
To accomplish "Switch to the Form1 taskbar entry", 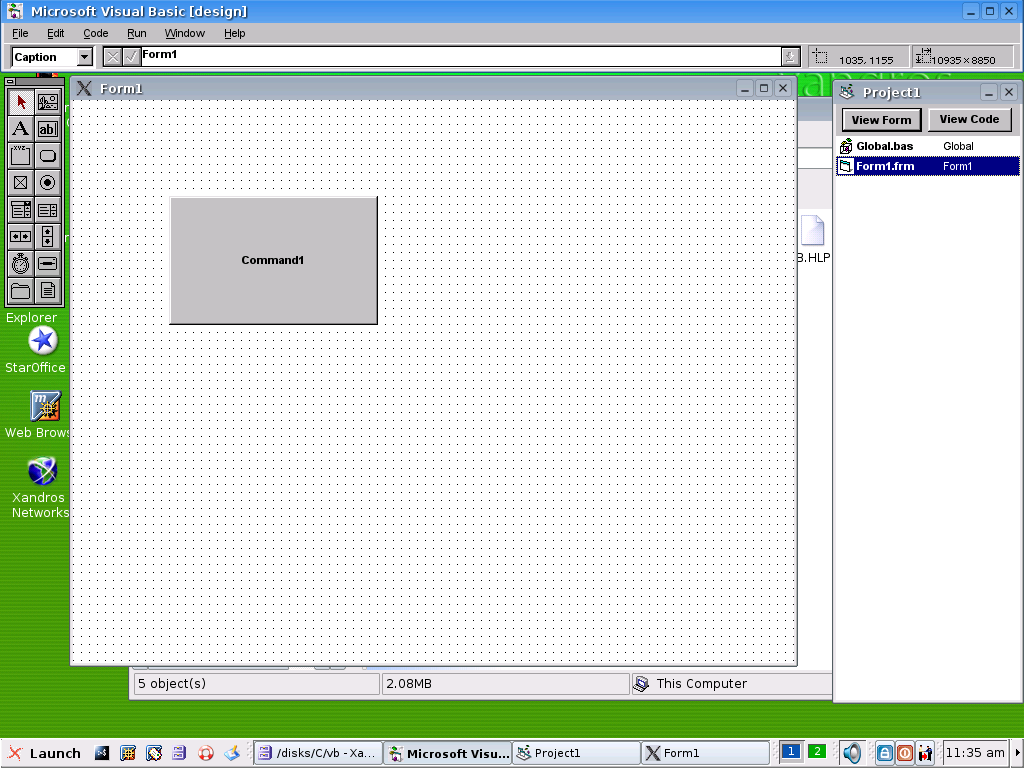I will tap(705, 753).
